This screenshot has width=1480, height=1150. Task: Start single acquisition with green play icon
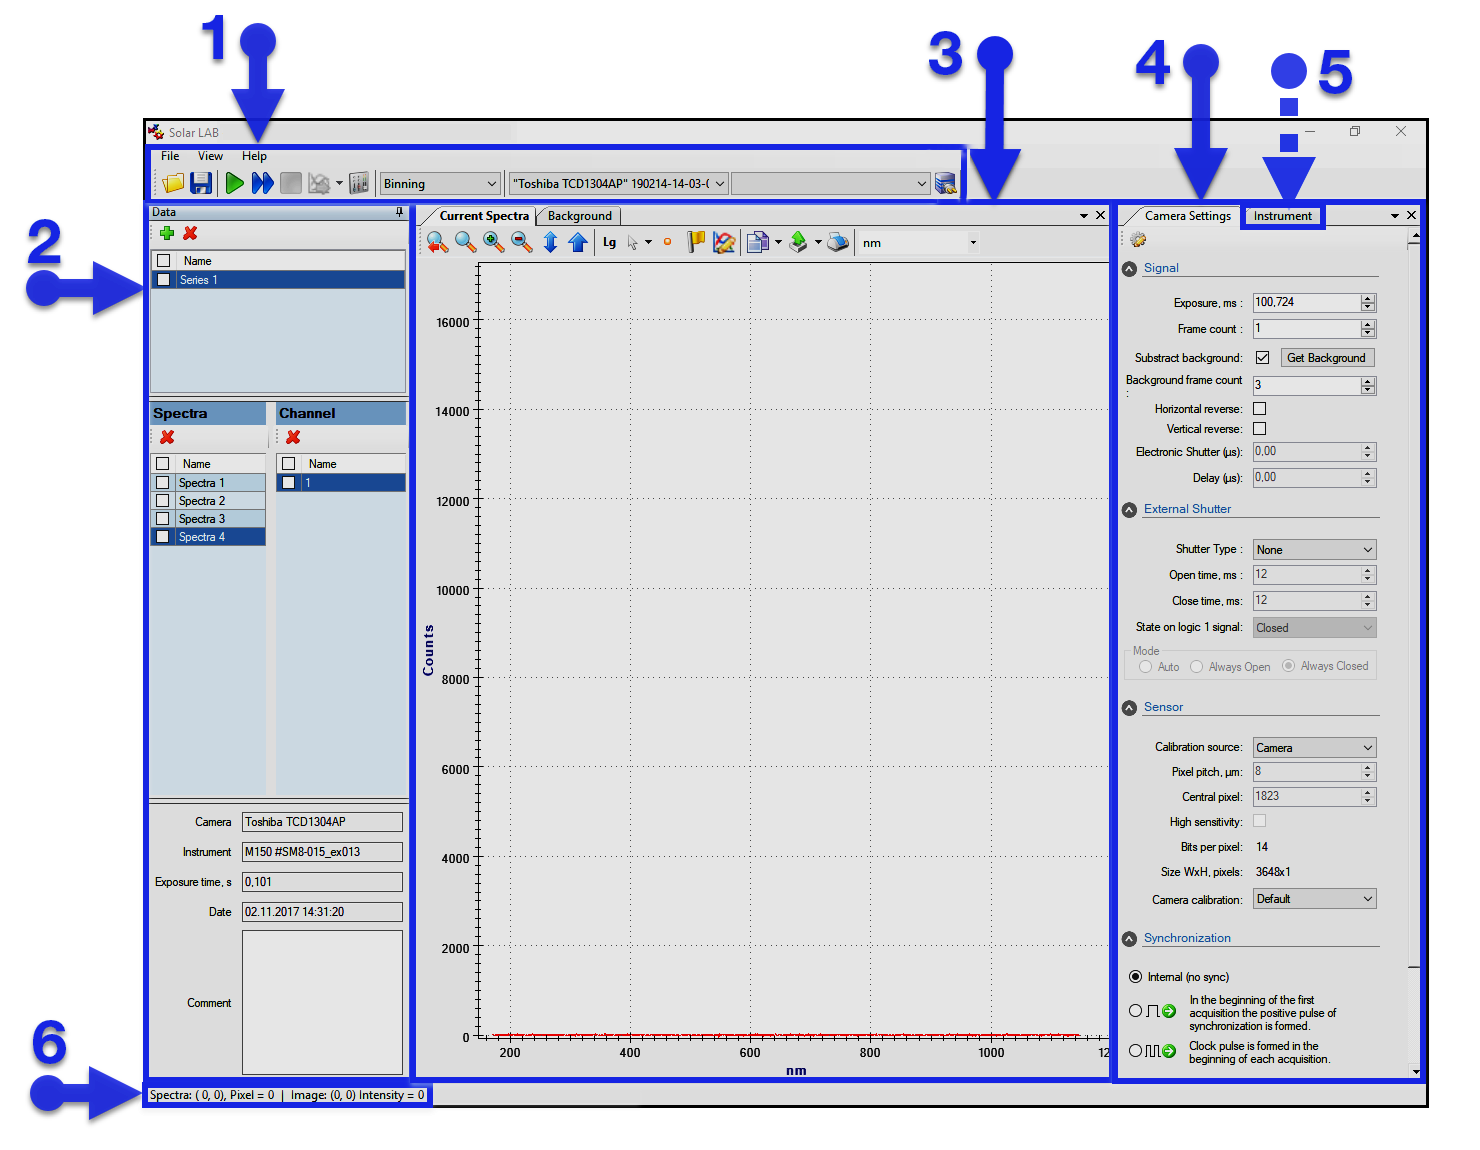(x=234, y=183)
